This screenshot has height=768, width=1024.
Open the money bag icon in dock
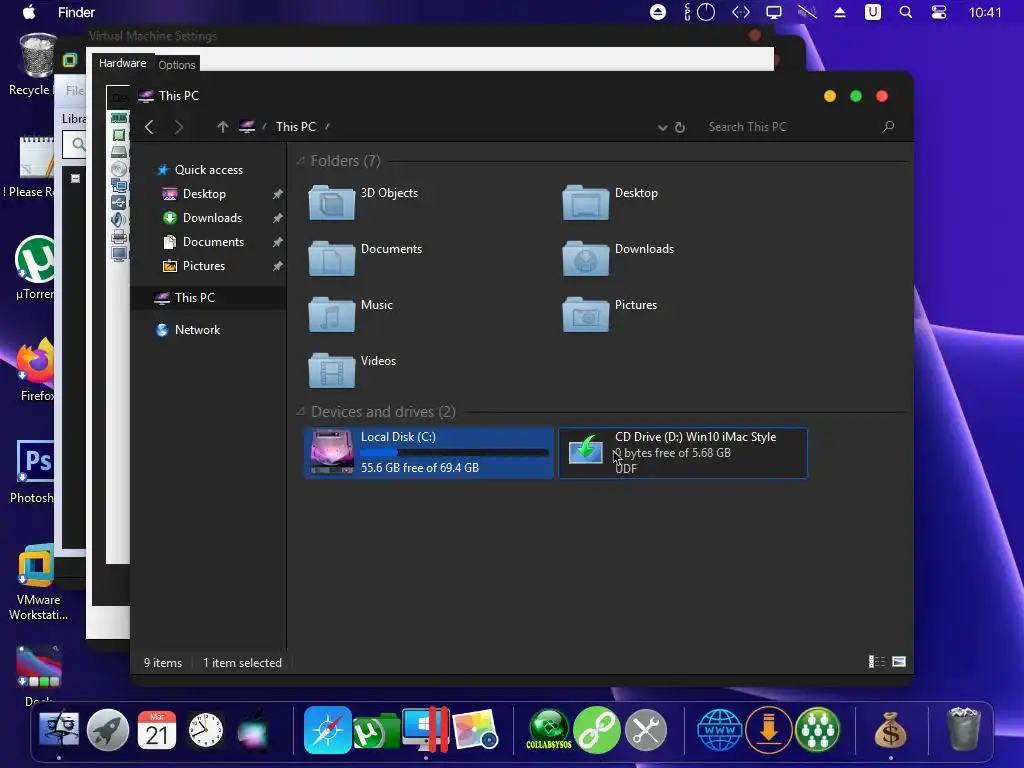pyautogui.click(x=891, y=729)
